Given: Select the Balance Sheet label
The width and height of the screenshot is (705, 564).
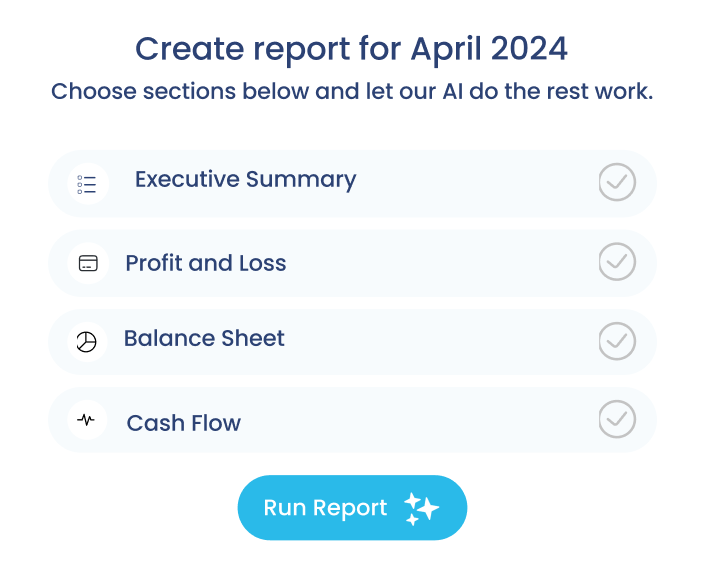Looking at the screenshot, I should point(204,338).
